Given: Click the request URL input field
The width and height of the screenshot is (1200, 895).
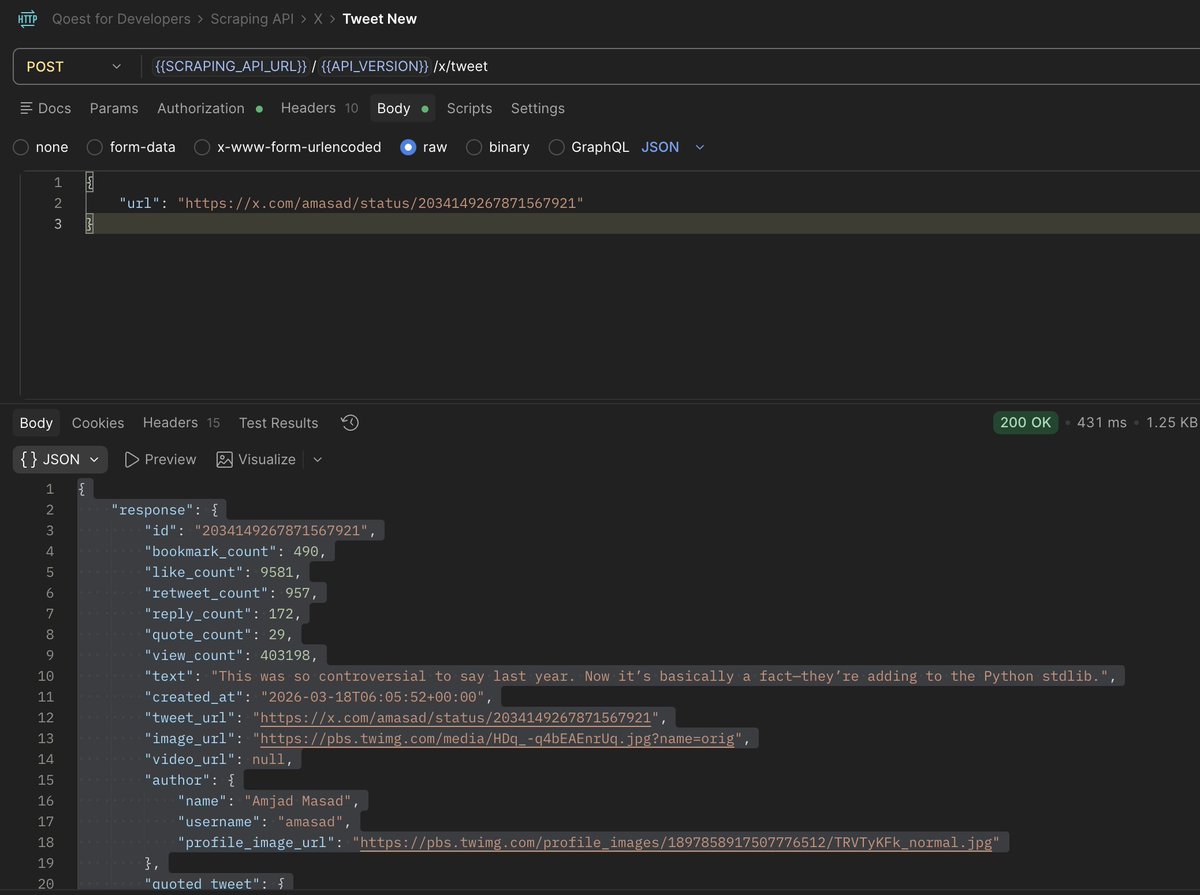Looking at the screenshot, I should (670, 67).
